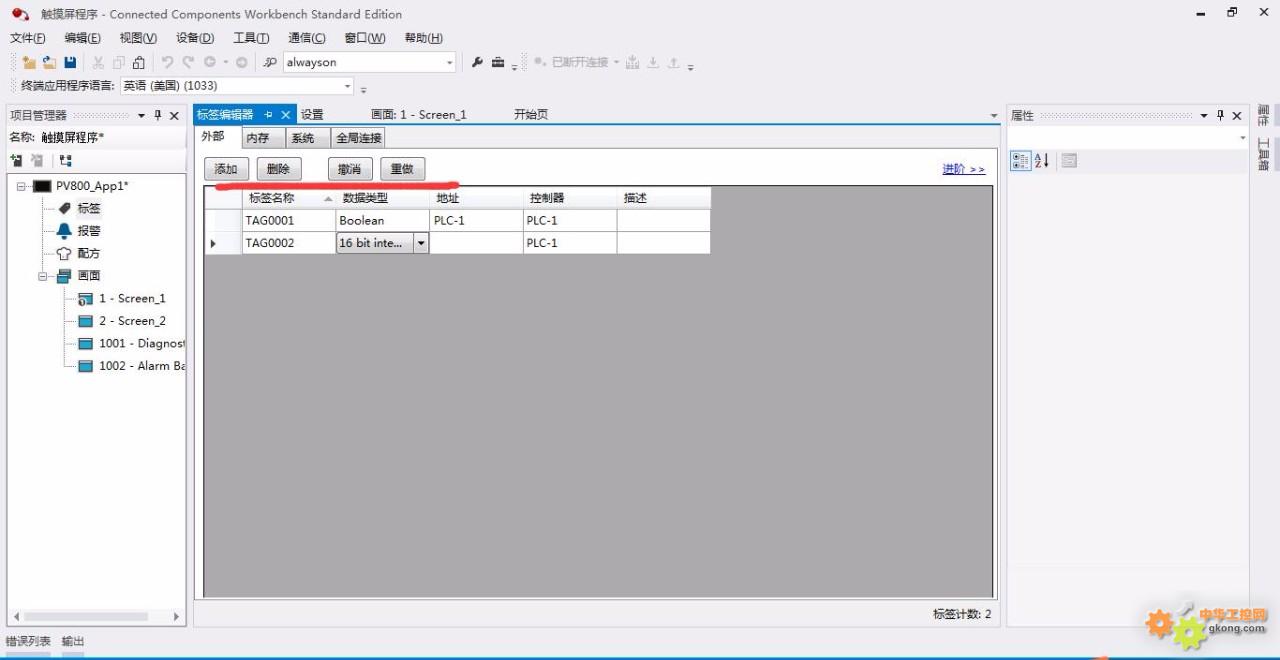Open the Properties object selector dropdown

(x=1243, y=138)
